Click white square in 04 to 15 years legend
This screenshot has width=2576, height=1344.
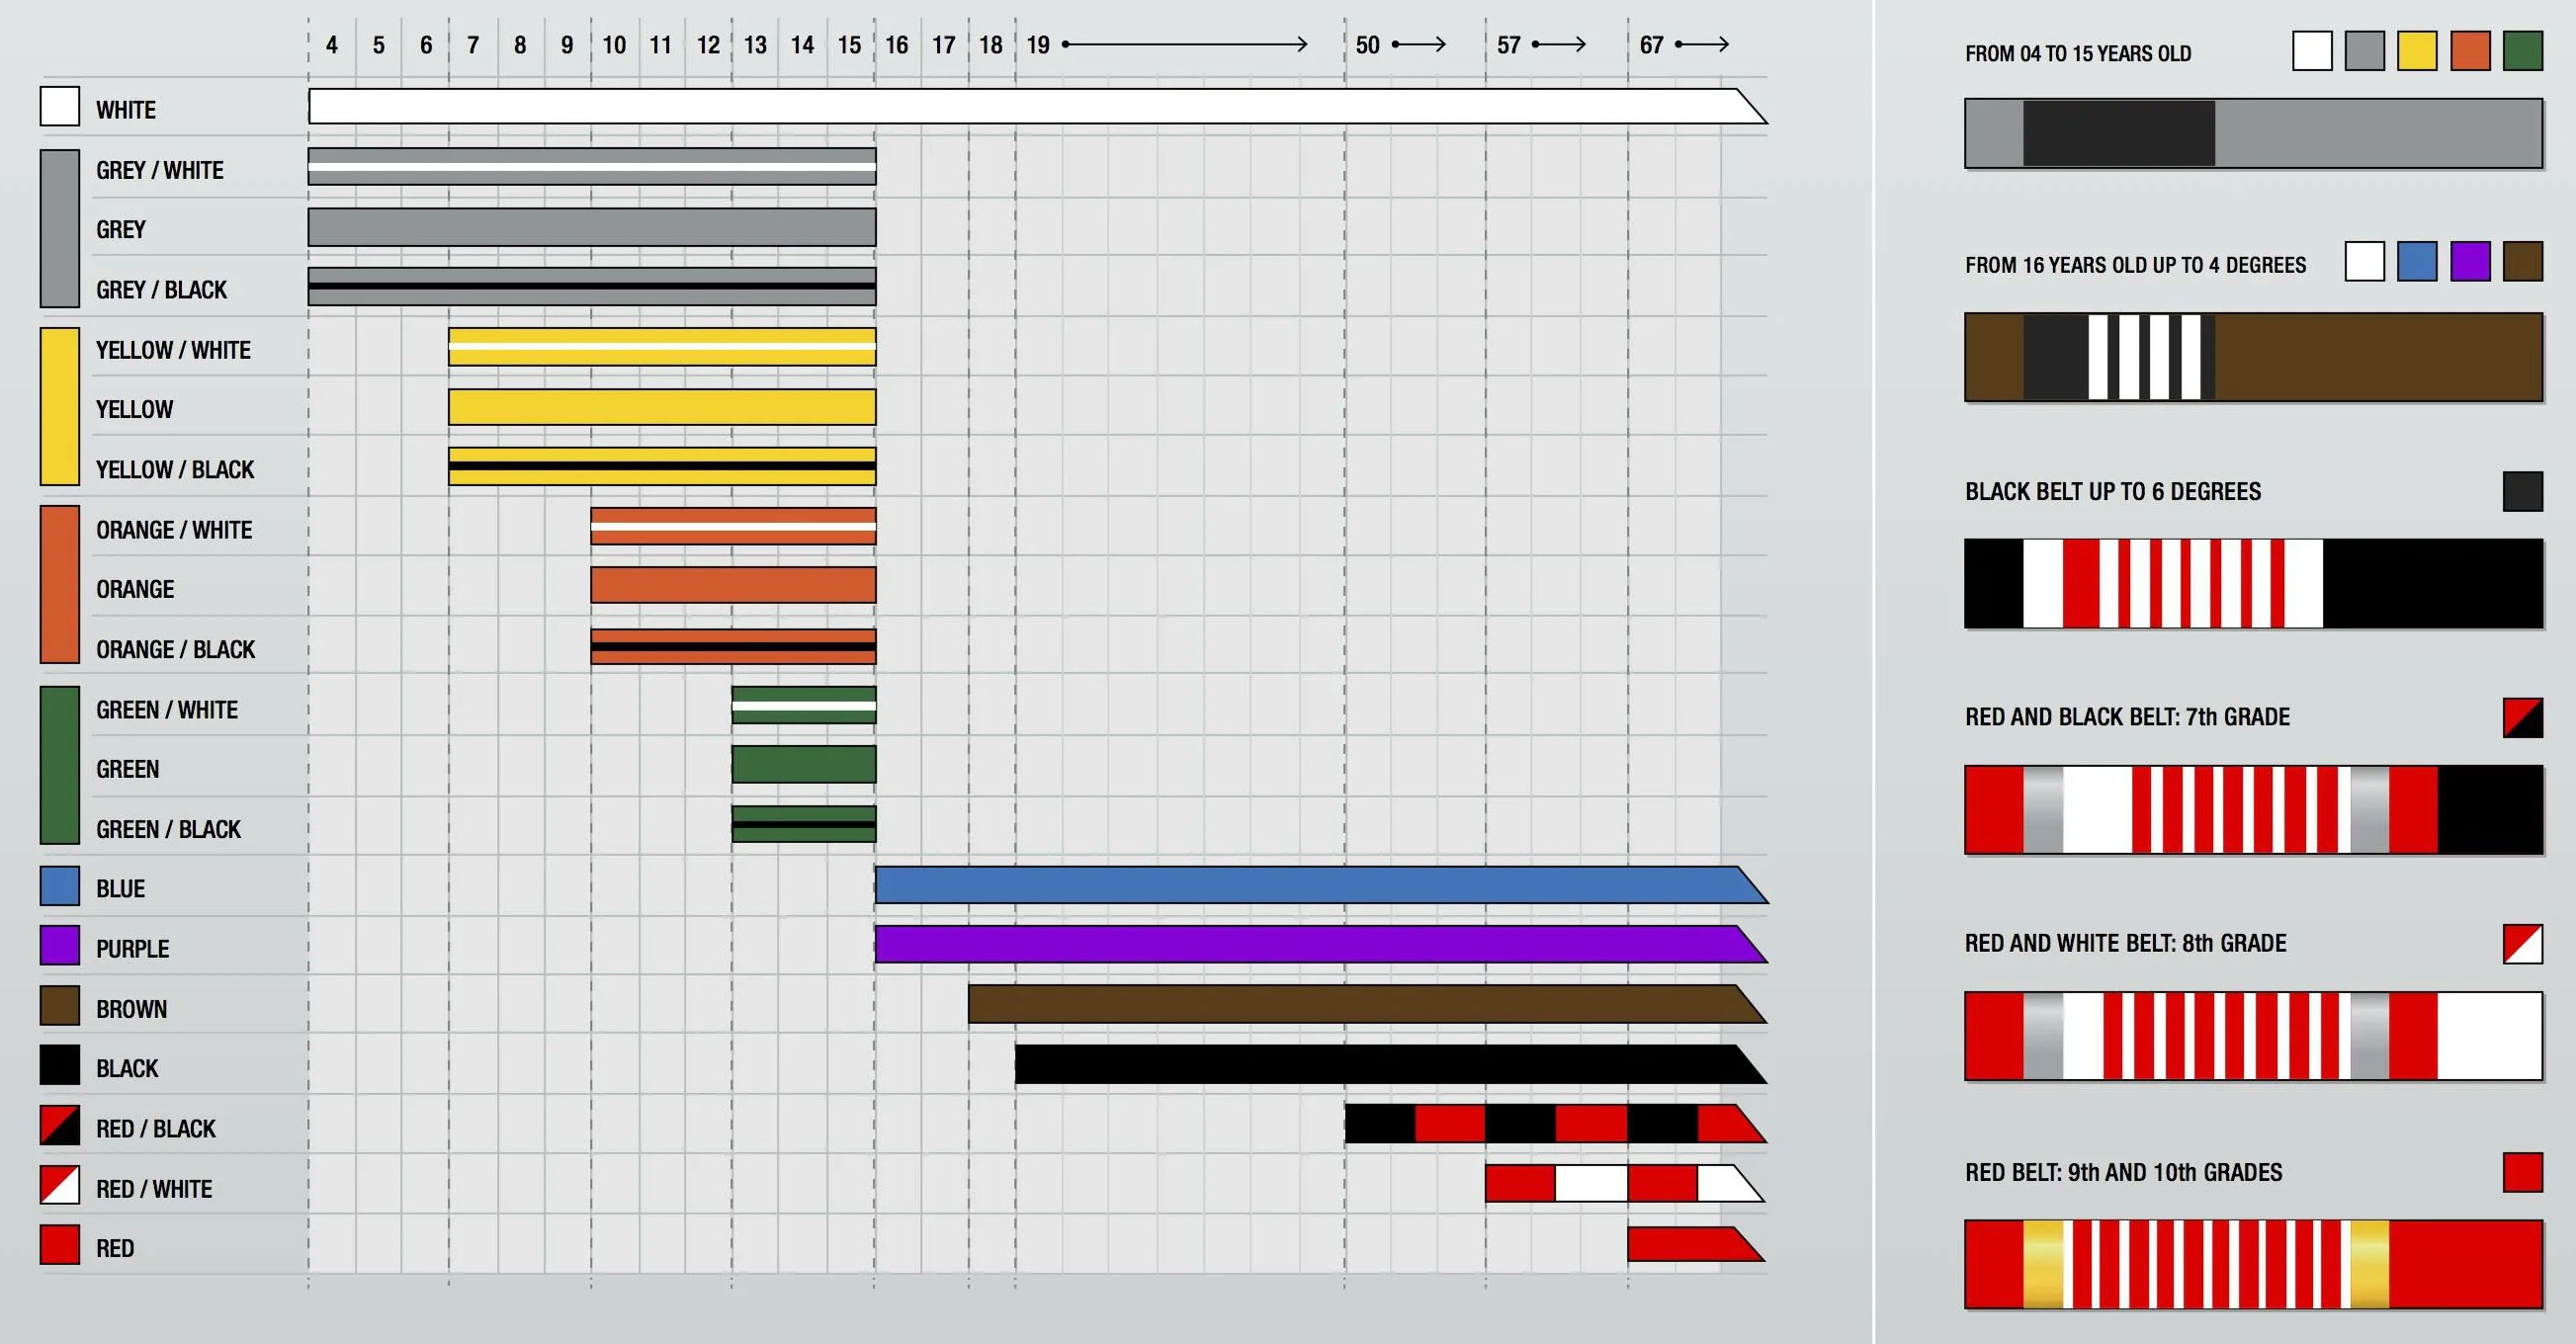[2313, 51]
